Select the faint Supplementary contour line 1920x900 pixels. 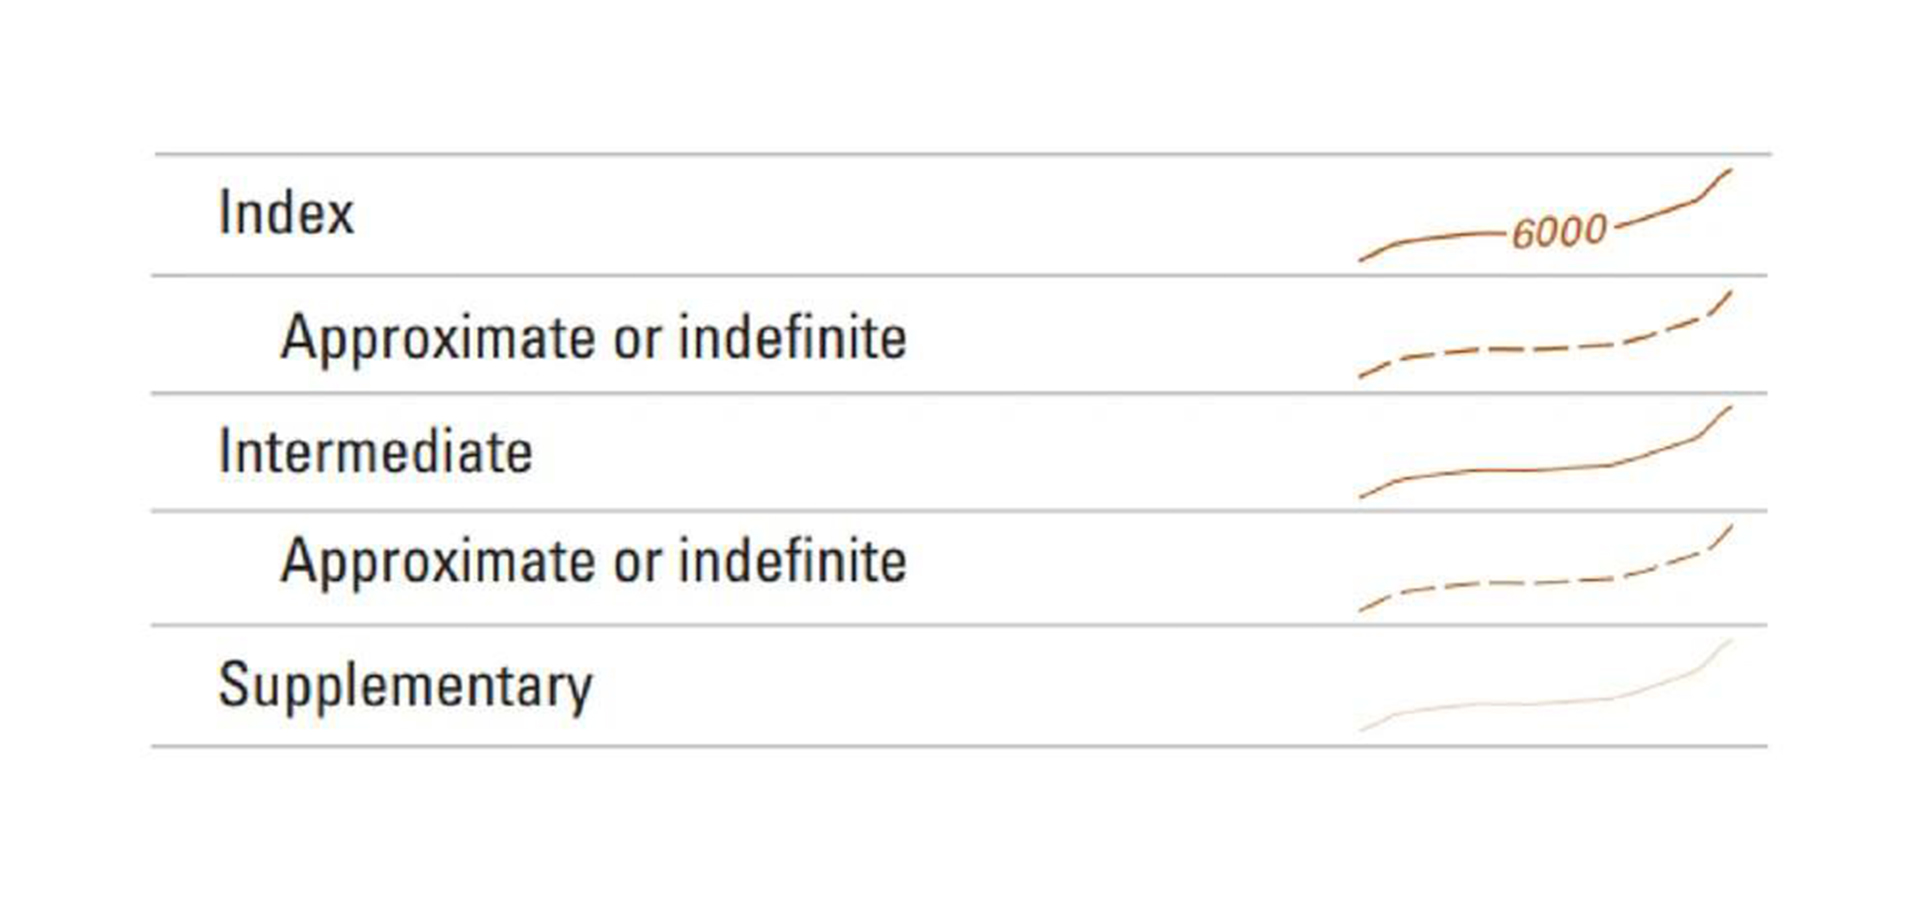point(1545,686)
